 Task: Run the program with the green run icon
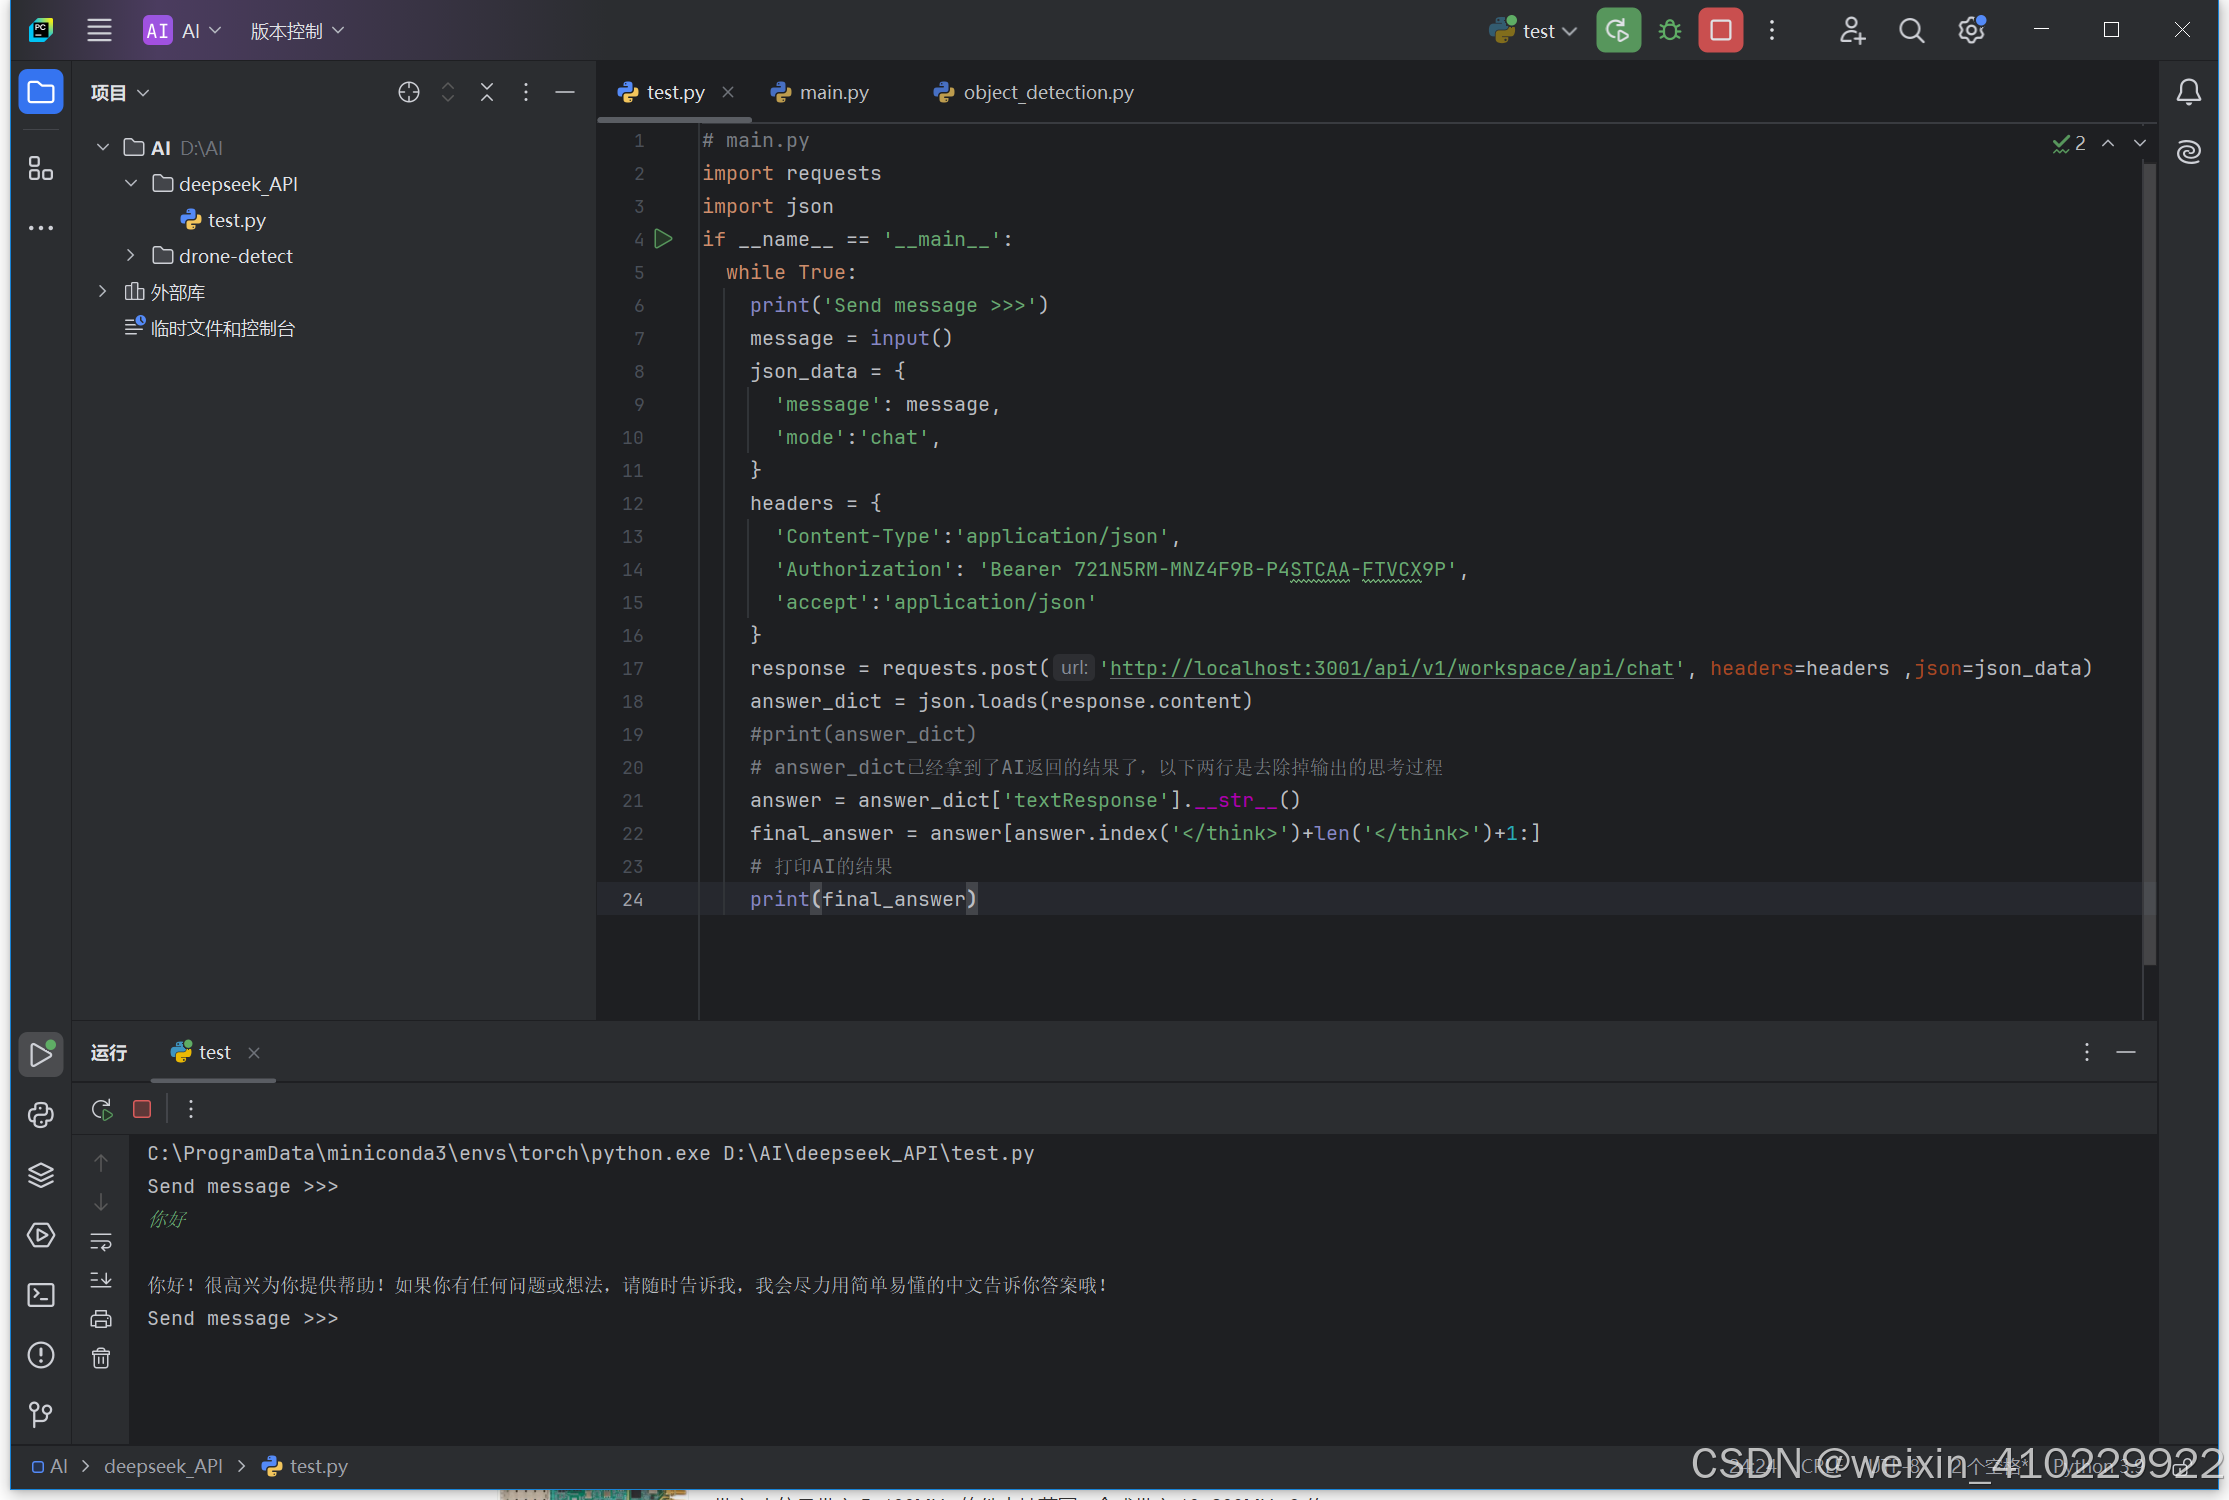coord(1618,30)
